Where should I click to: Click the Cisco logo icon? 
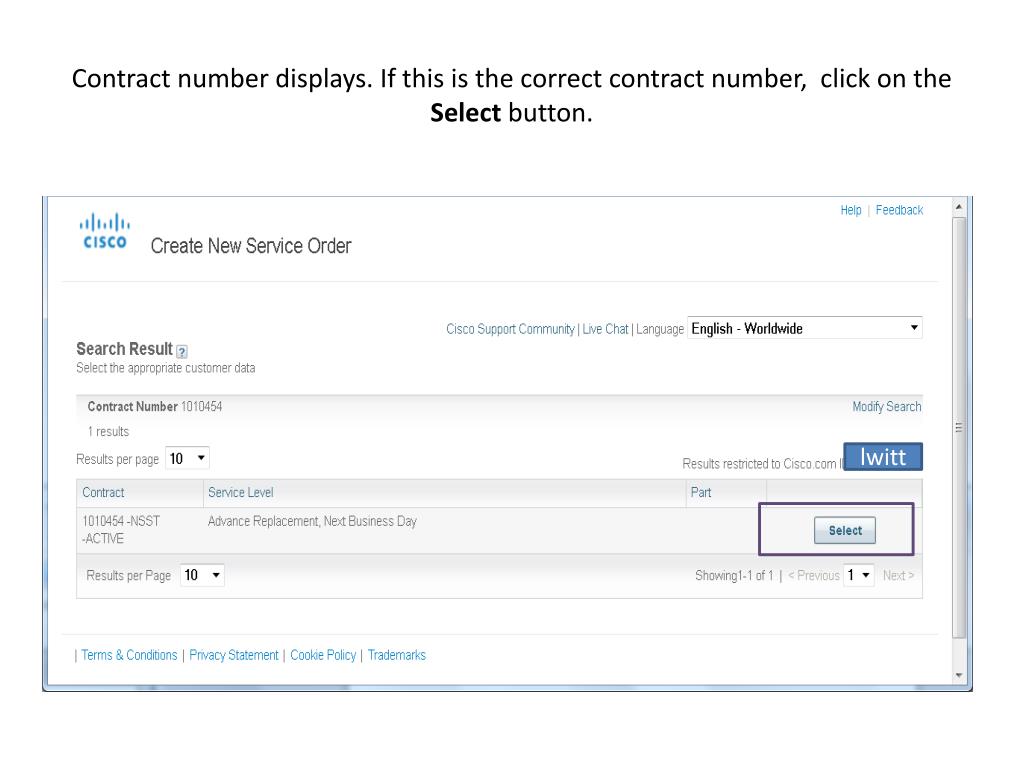coord(104,232)
